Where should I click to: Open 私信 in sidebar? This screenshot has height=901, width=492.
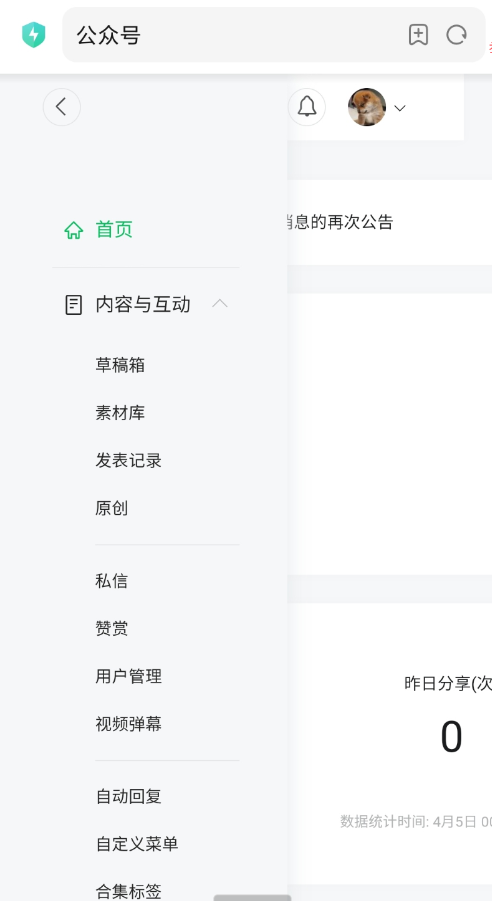(x=112, y=581)
